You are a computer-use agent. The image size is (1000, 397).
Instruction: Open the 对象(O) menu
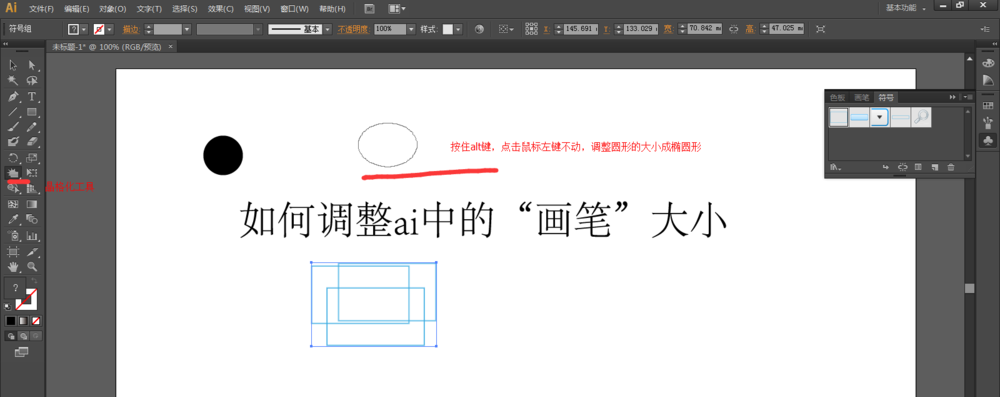tap(113, 9)
